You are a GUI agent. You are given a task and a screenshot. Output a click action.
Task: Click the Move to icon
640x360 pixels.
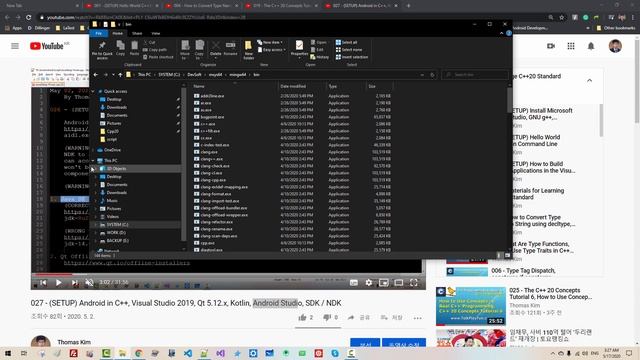[185, 50]
